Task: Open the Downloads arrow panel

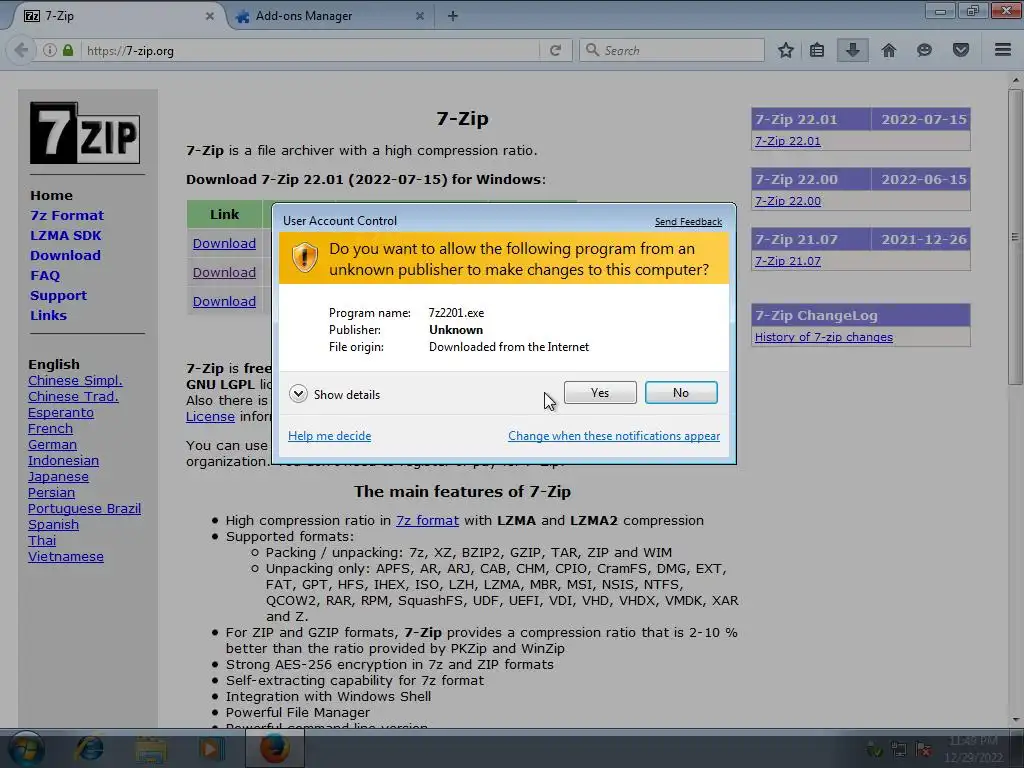Action: (852, 50)
